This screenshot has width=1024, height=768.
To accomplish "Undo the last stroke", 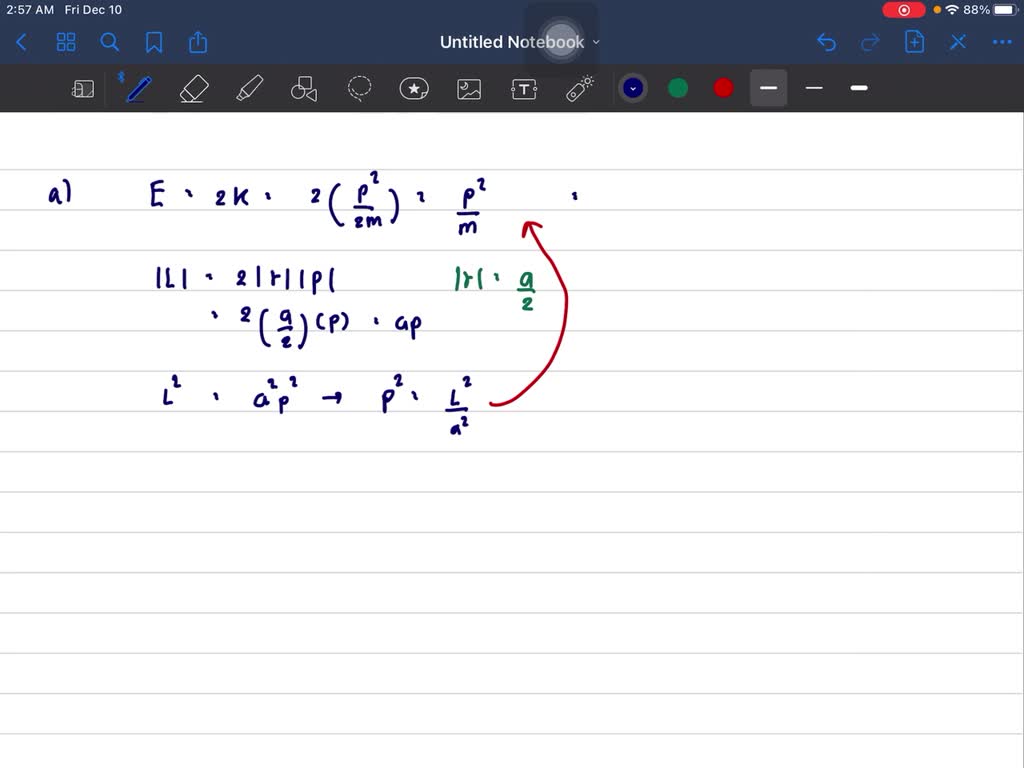I will pyautogui.click(x=826, y=42).
